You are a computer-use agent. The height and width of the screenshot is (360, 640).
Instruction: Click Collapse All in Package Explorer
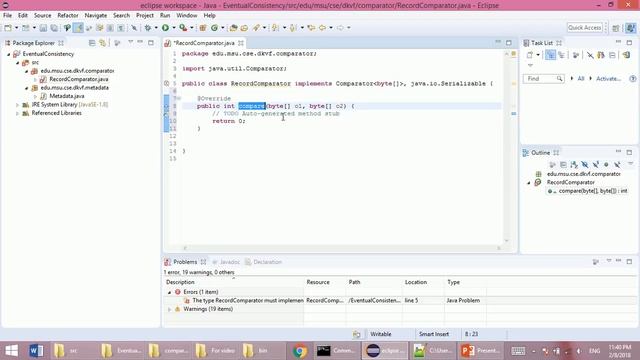point(92,43)
